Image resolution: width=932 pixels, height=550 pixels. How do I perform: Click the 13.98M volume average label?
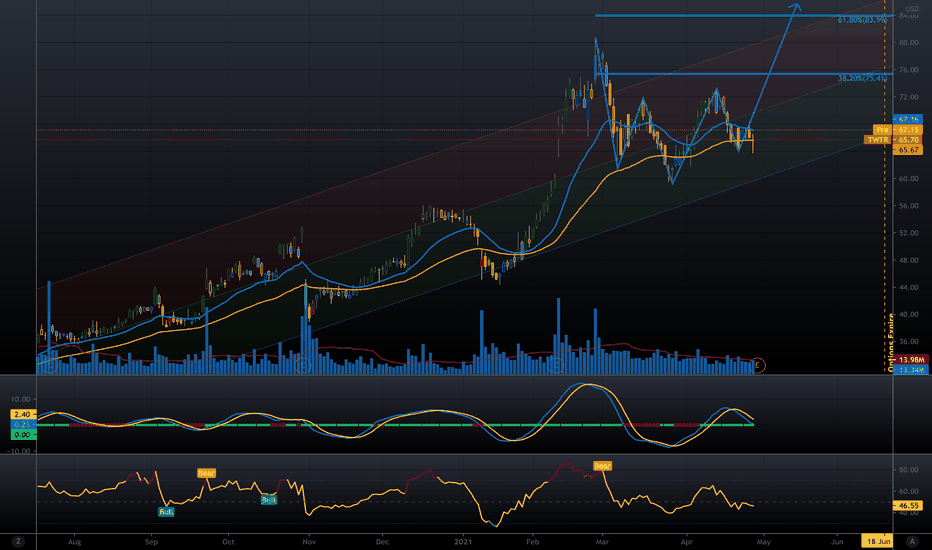coord(911,360)
